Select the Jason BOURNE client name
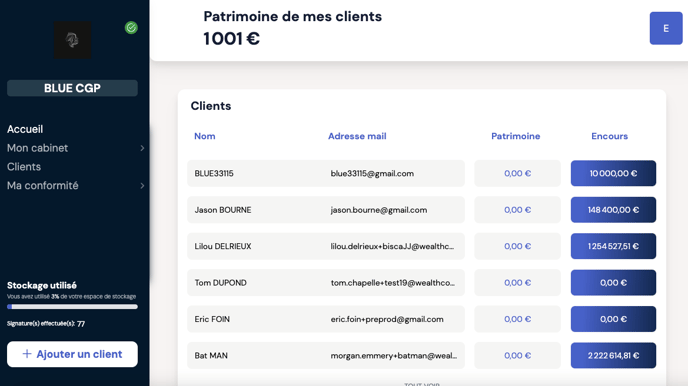This screenshot has width=688, height=386. tap(223, 210)
